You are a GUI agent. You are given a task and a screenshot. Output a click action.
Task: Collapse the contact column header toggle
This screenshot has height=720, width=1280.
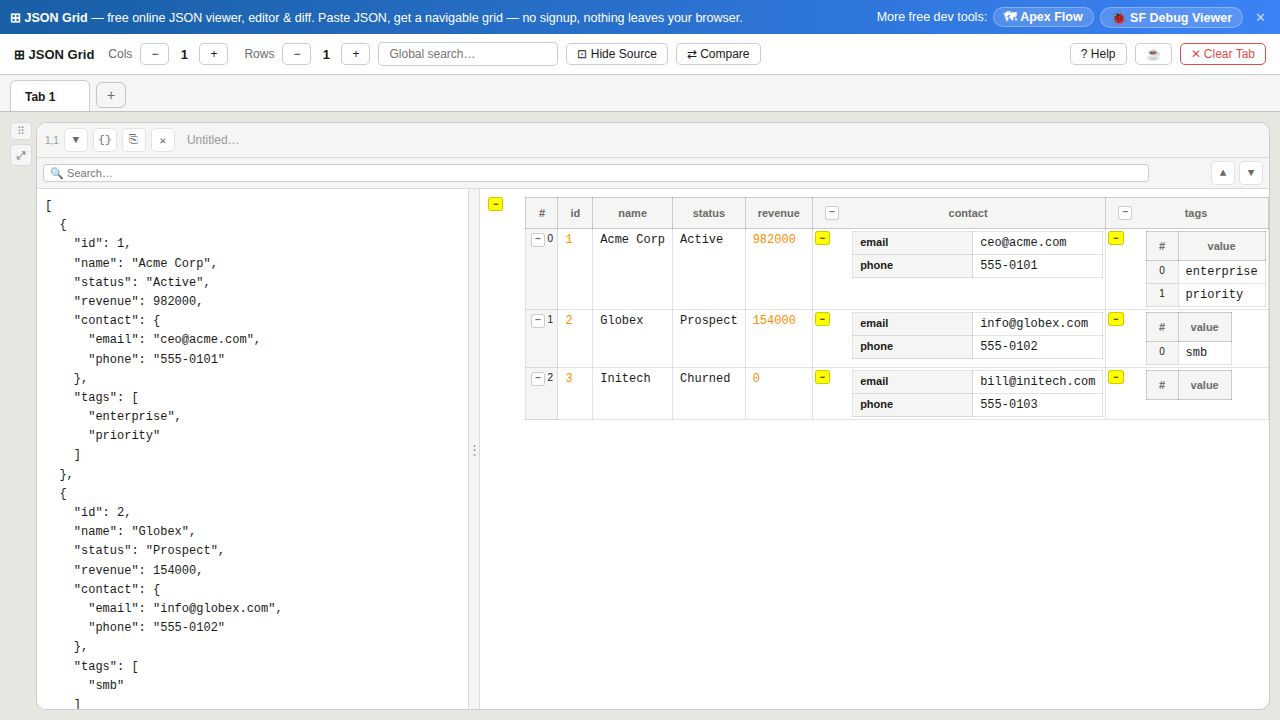pyautogui.click(x=832, y=212)
